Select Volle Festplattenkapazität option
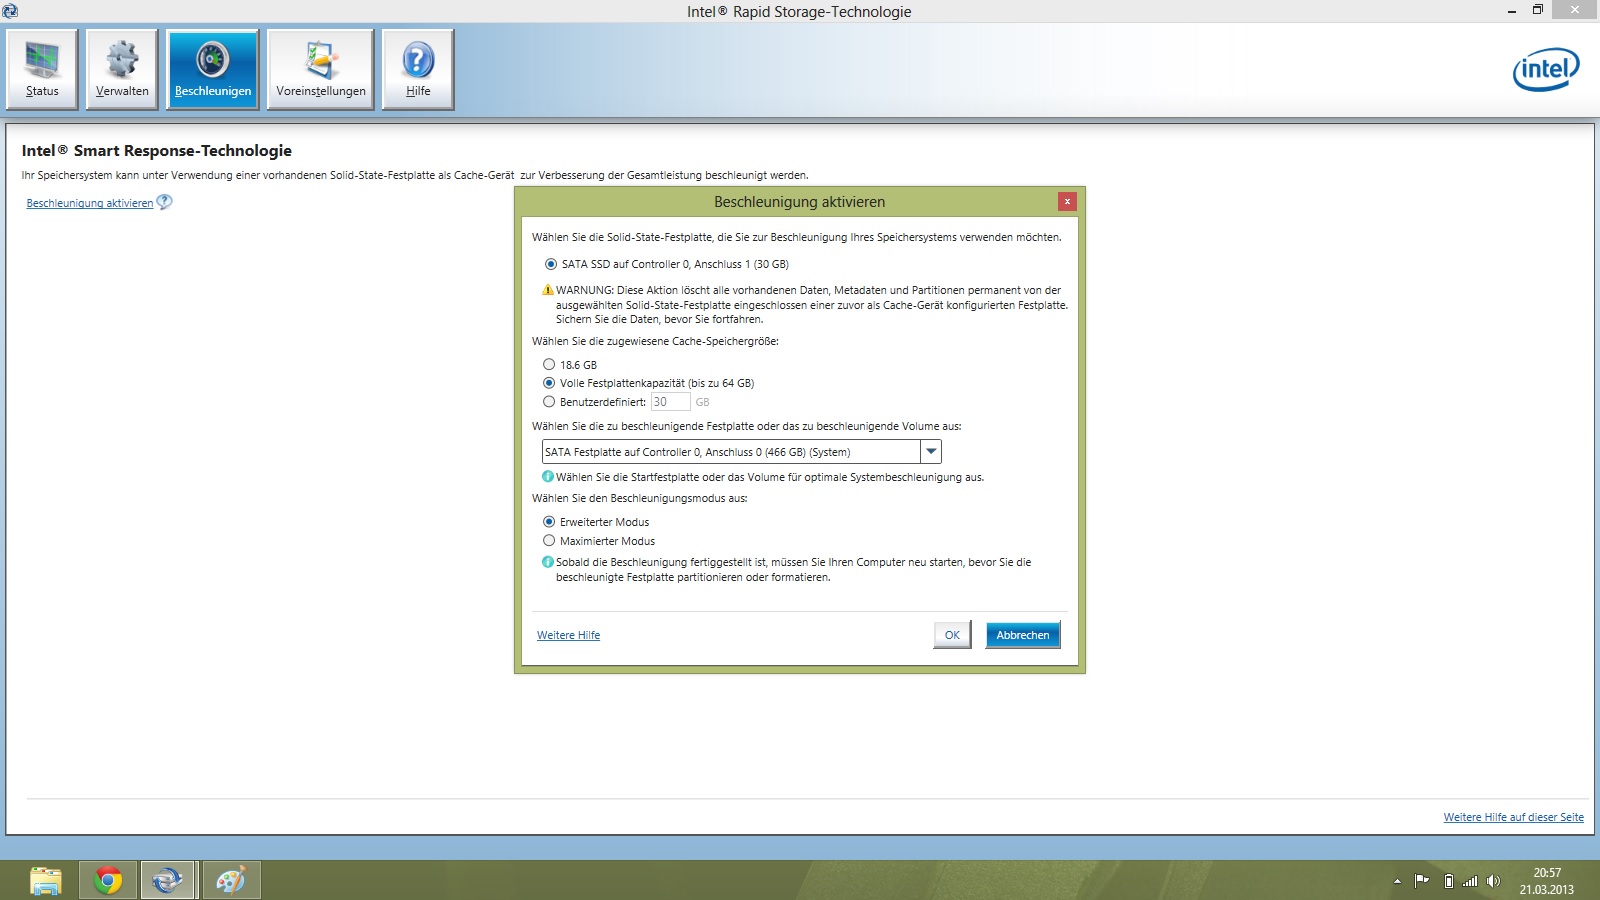 coord(549,383)
